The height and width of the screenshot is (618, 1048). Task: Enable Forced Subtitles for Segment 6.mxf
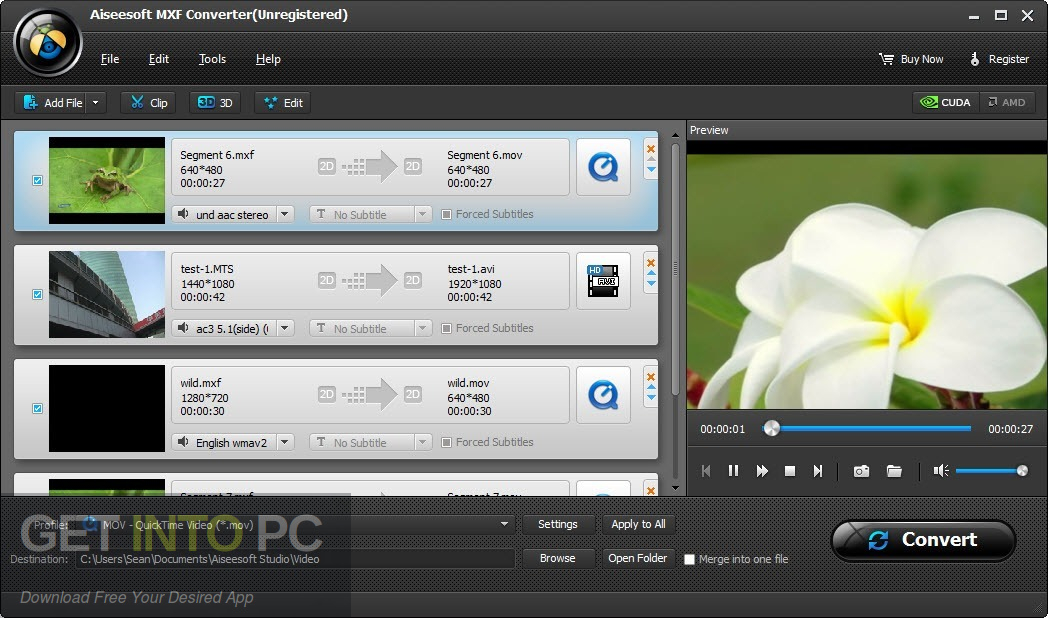tap(446, 214)
